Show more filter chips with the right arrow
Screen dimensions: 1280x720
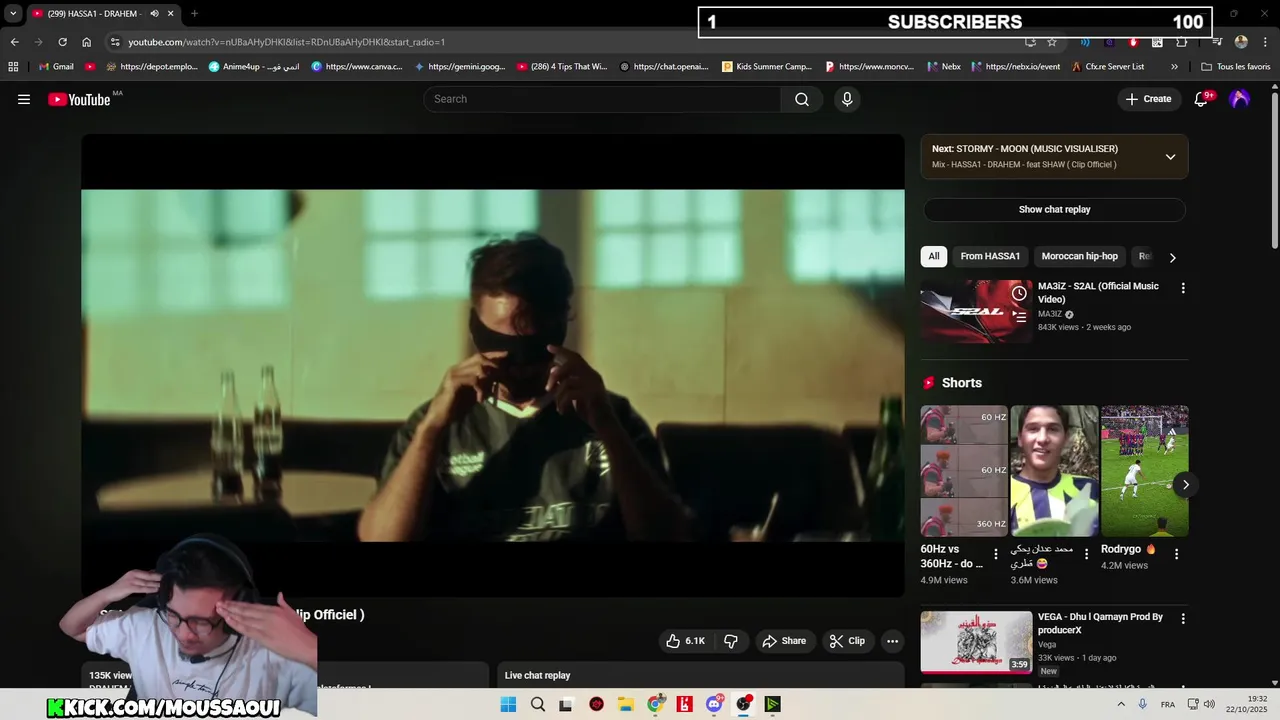1172,257
